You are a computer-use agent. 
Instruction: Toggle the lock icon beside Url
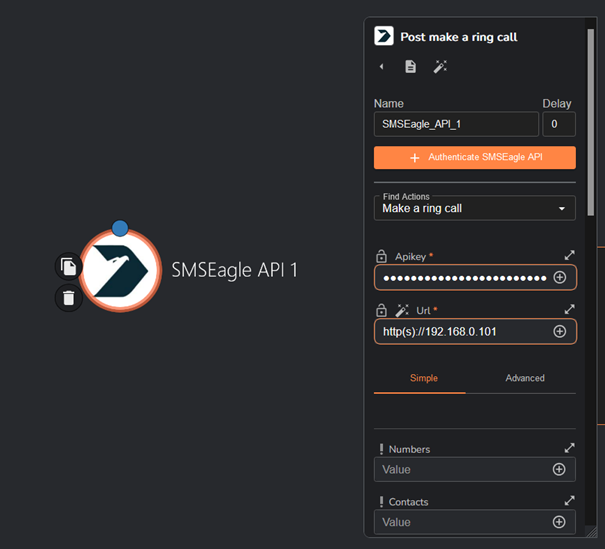click(381, 310)
